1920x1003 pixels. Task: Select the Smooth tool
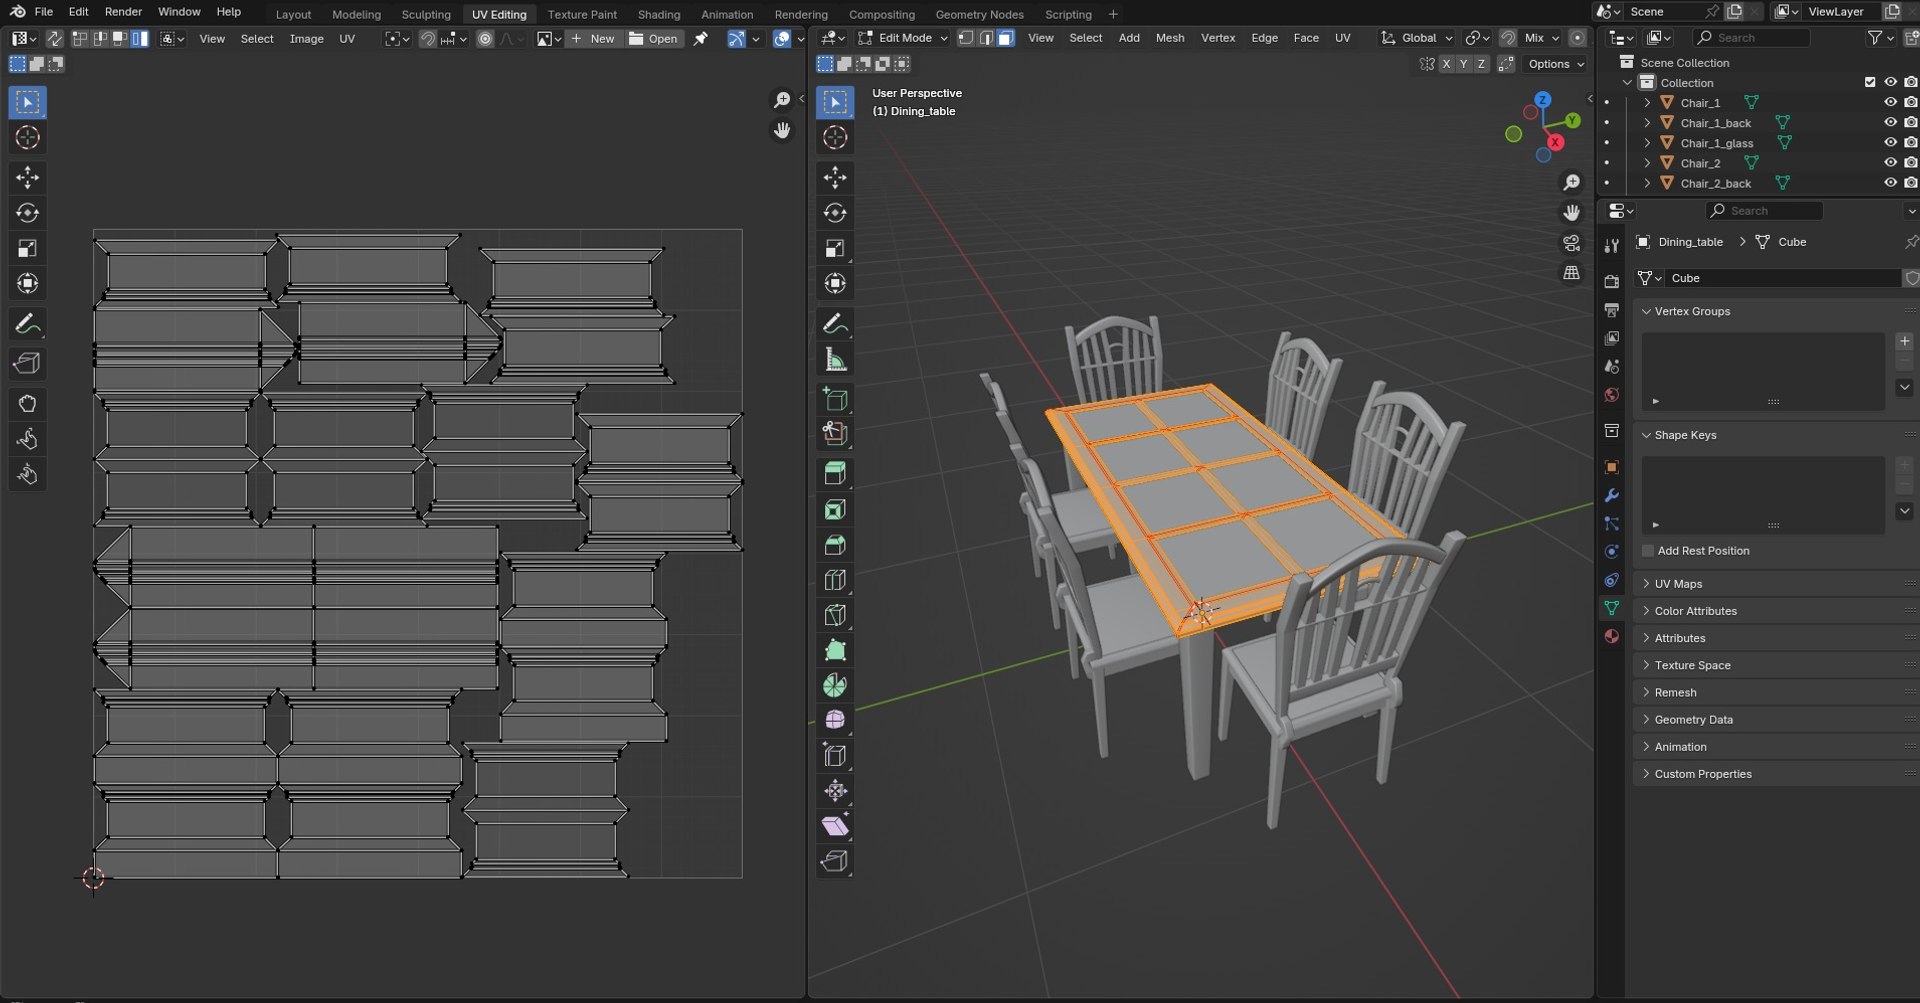click(x=835, y=720)
